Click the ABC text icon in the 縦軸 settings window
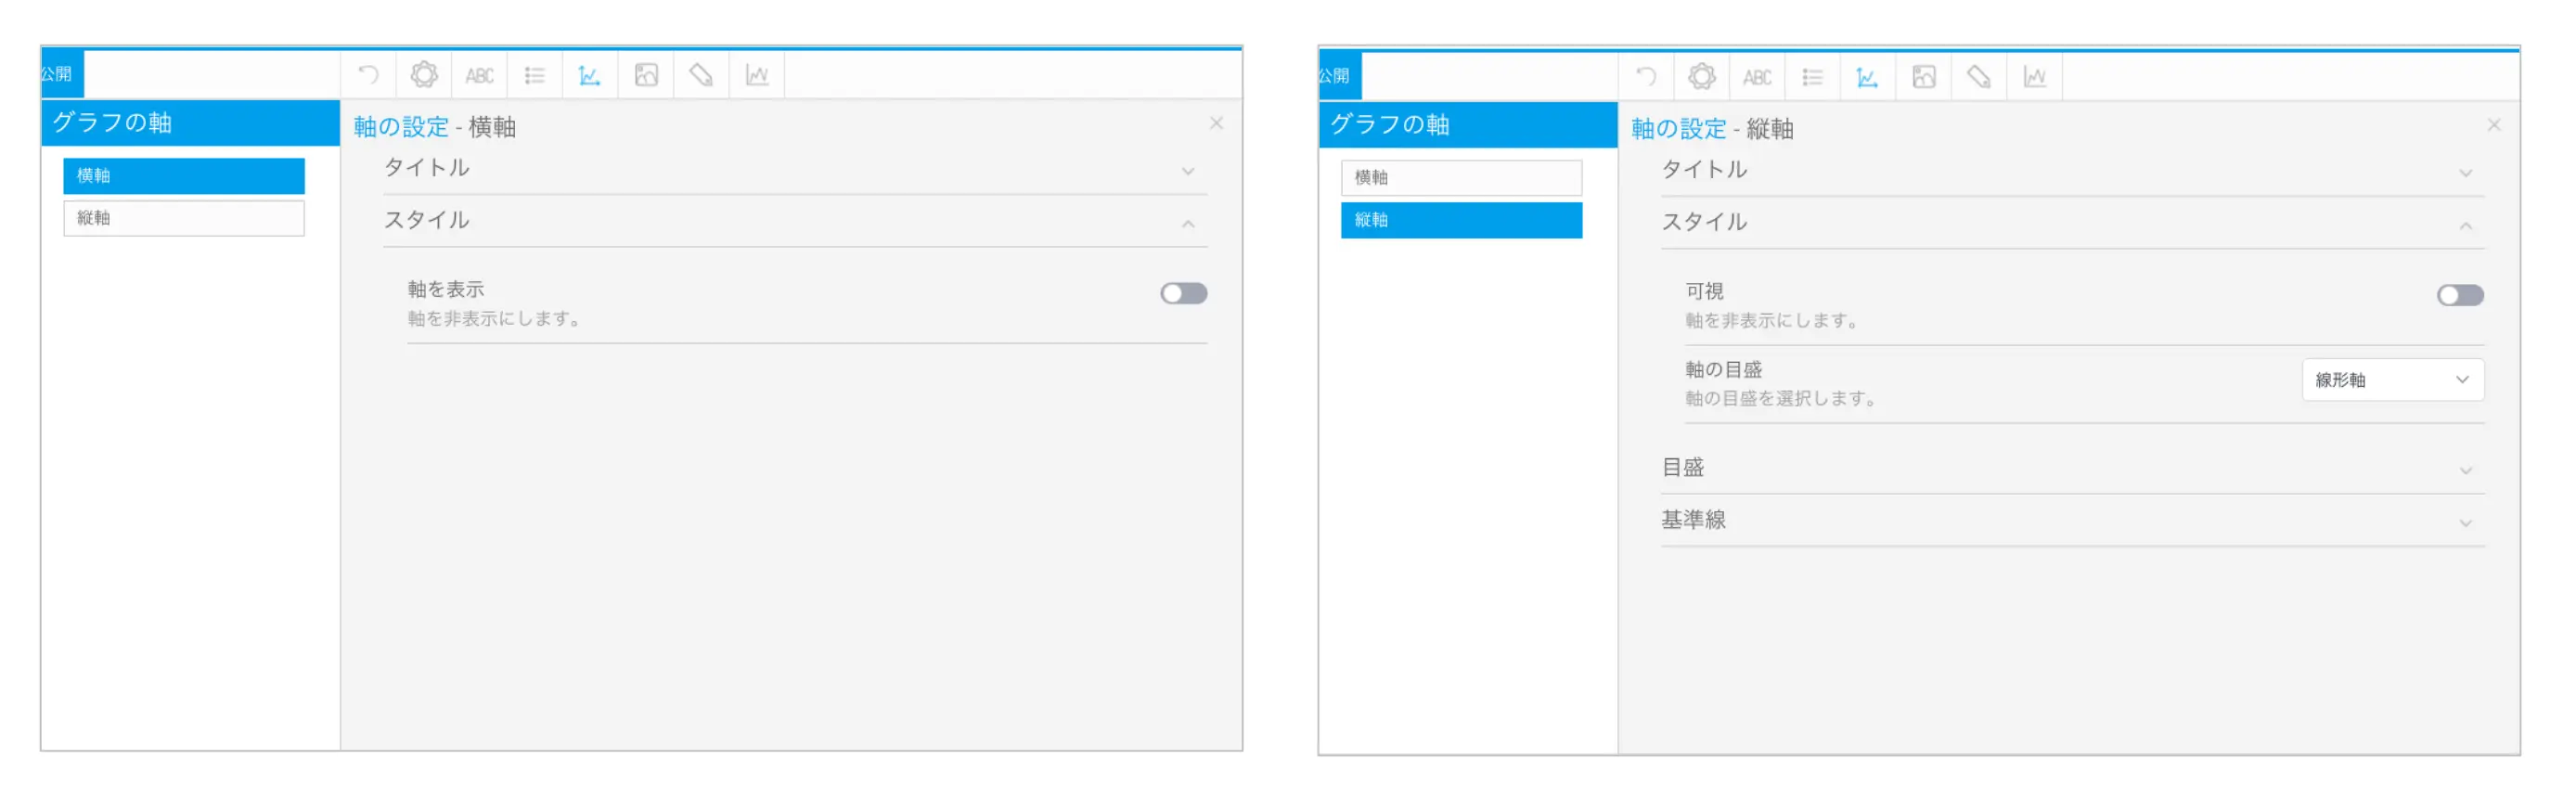This screenshot has width=2576, height=798. pyautogui.click(x=1757, y=77)
